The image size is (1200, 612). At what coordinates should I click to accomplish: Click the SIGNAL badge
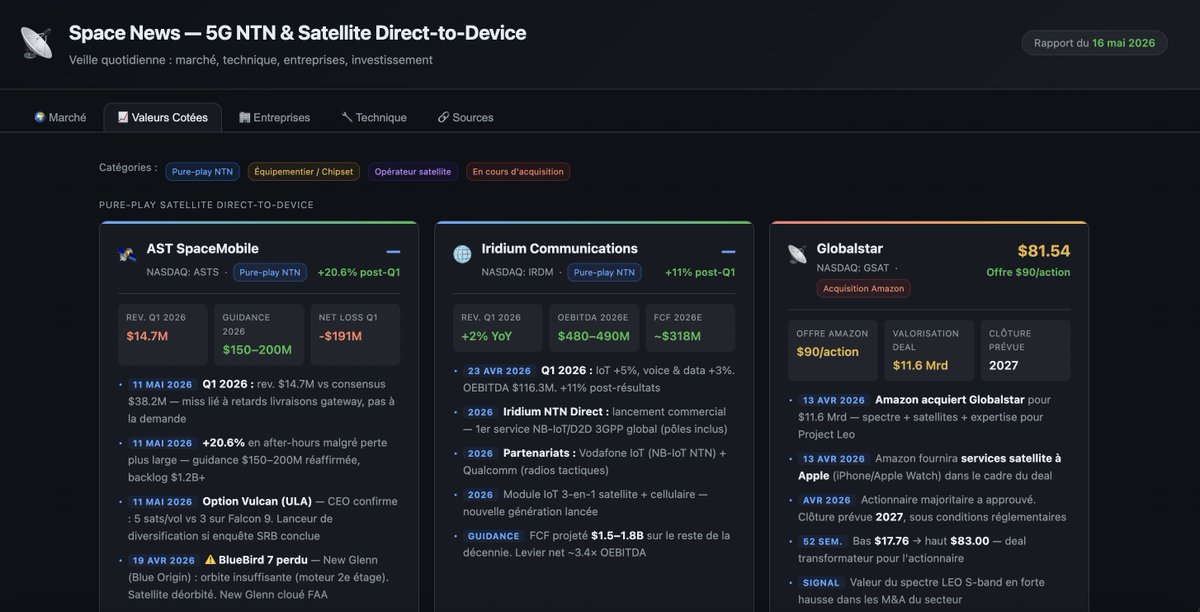pos(821,583)
